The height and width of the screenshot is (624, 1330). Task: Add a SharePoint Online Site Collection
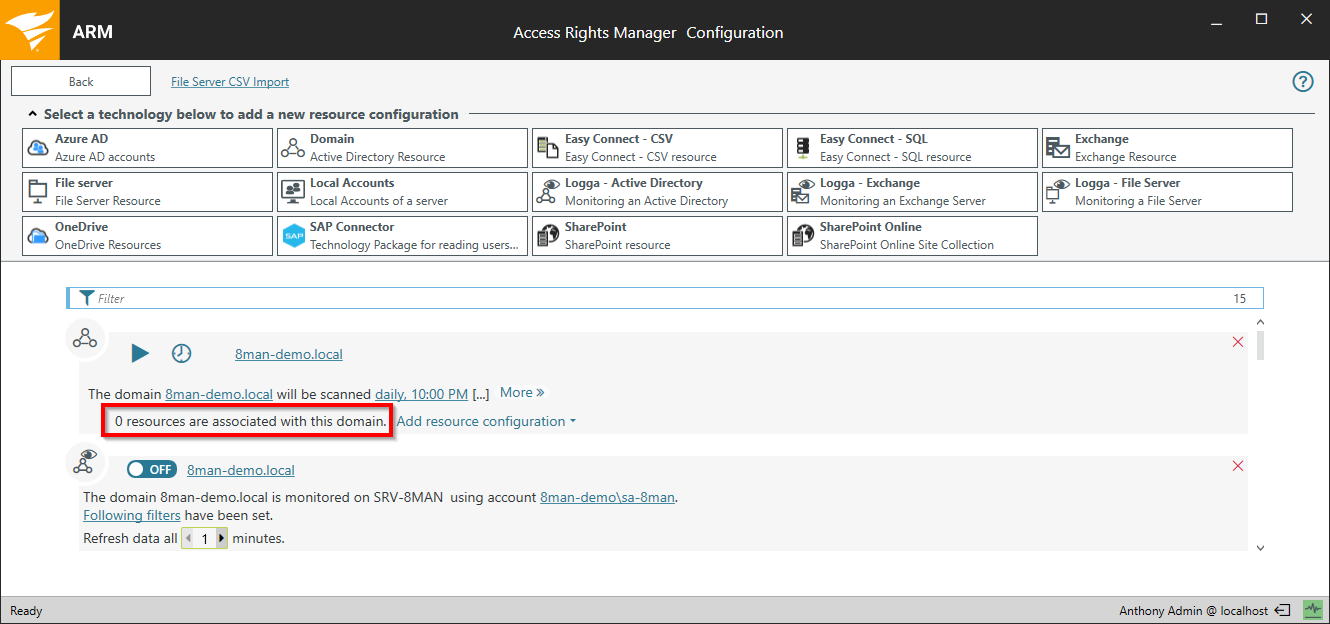tap(912, 236)
